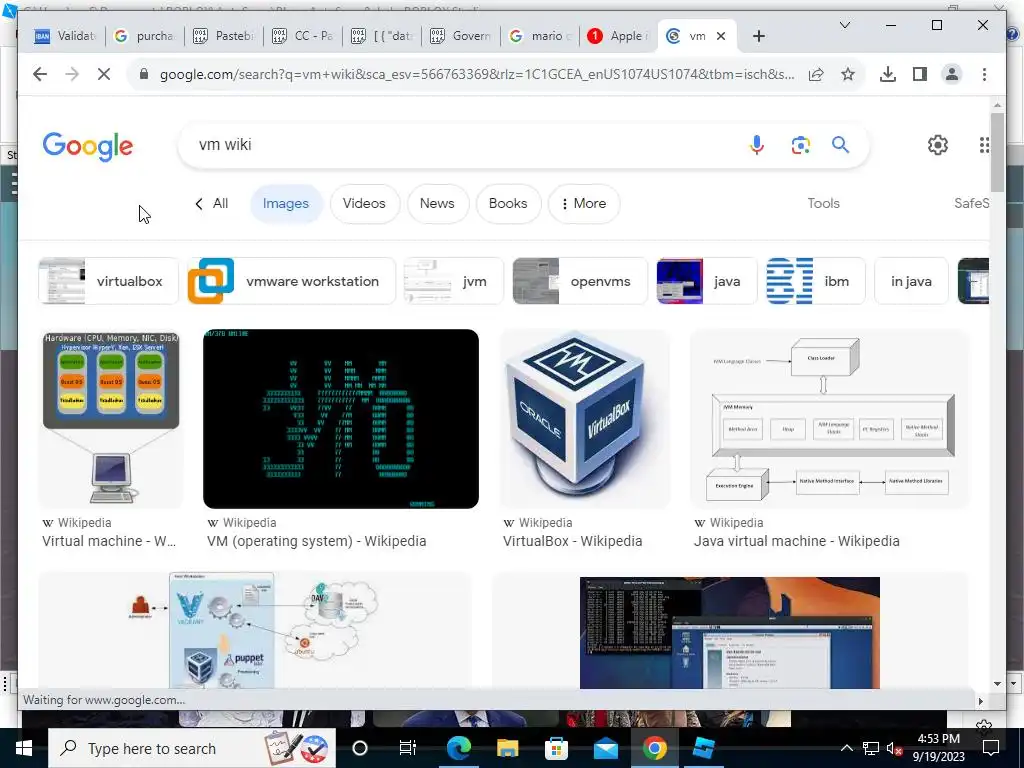This screenshot has height=768, width=1024.
Task: Switch to the Govern tab
Action: click(461, 36)
